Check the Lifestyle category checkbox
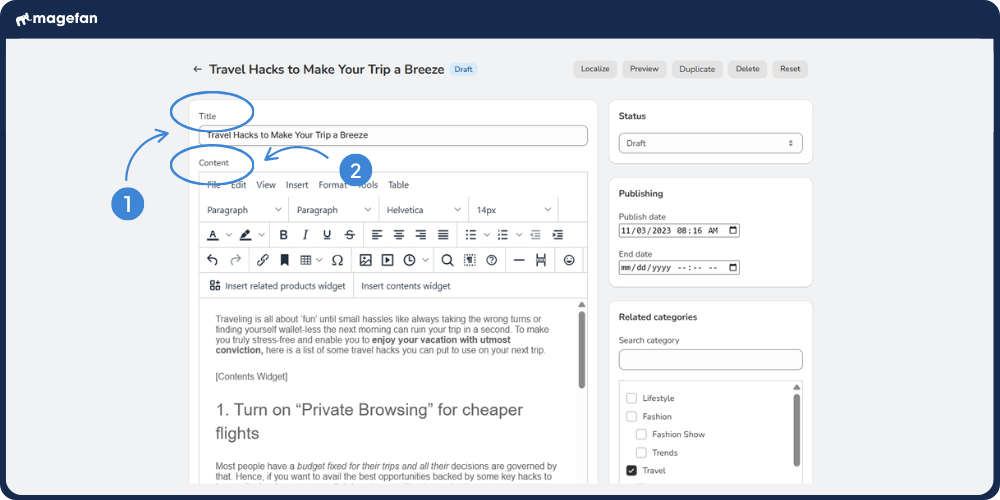This screenshot has width=1000, height=500. 631,399
